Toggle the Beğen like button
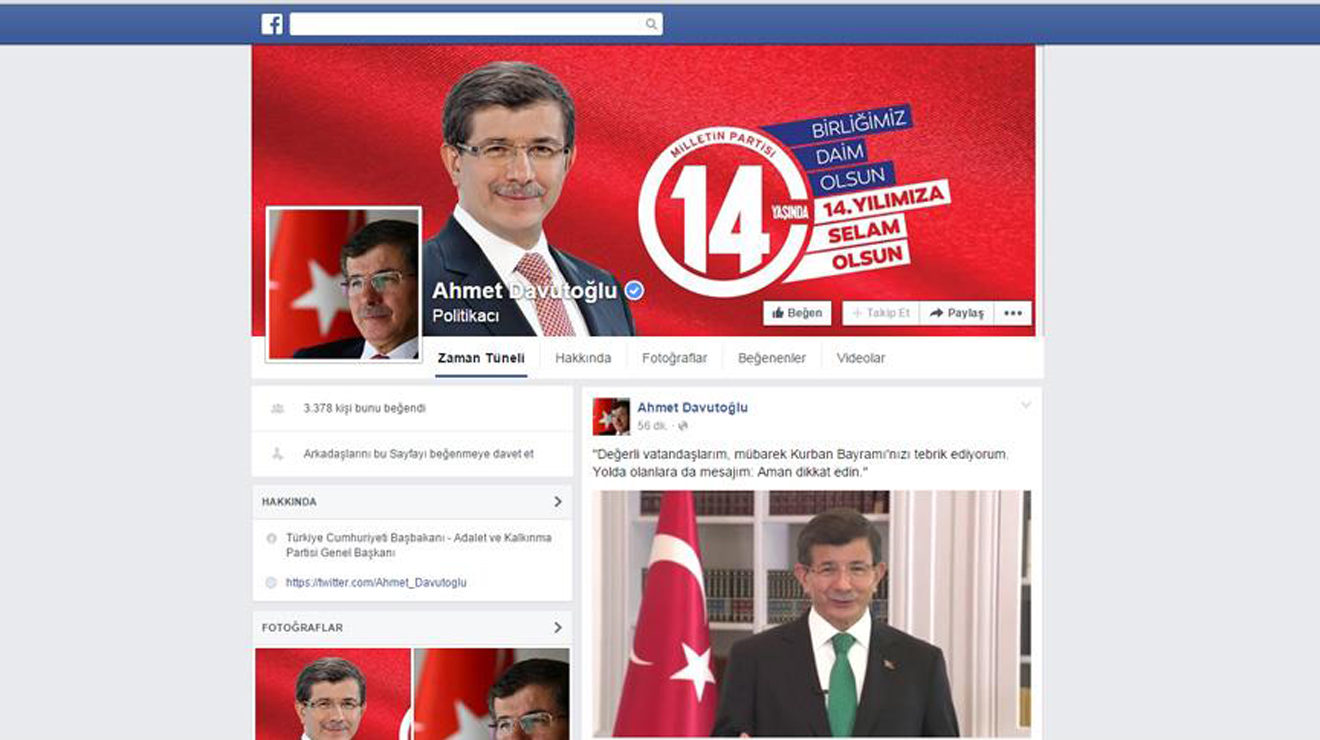This screenshot has width=1320, height=740. [x=797, y=313]
